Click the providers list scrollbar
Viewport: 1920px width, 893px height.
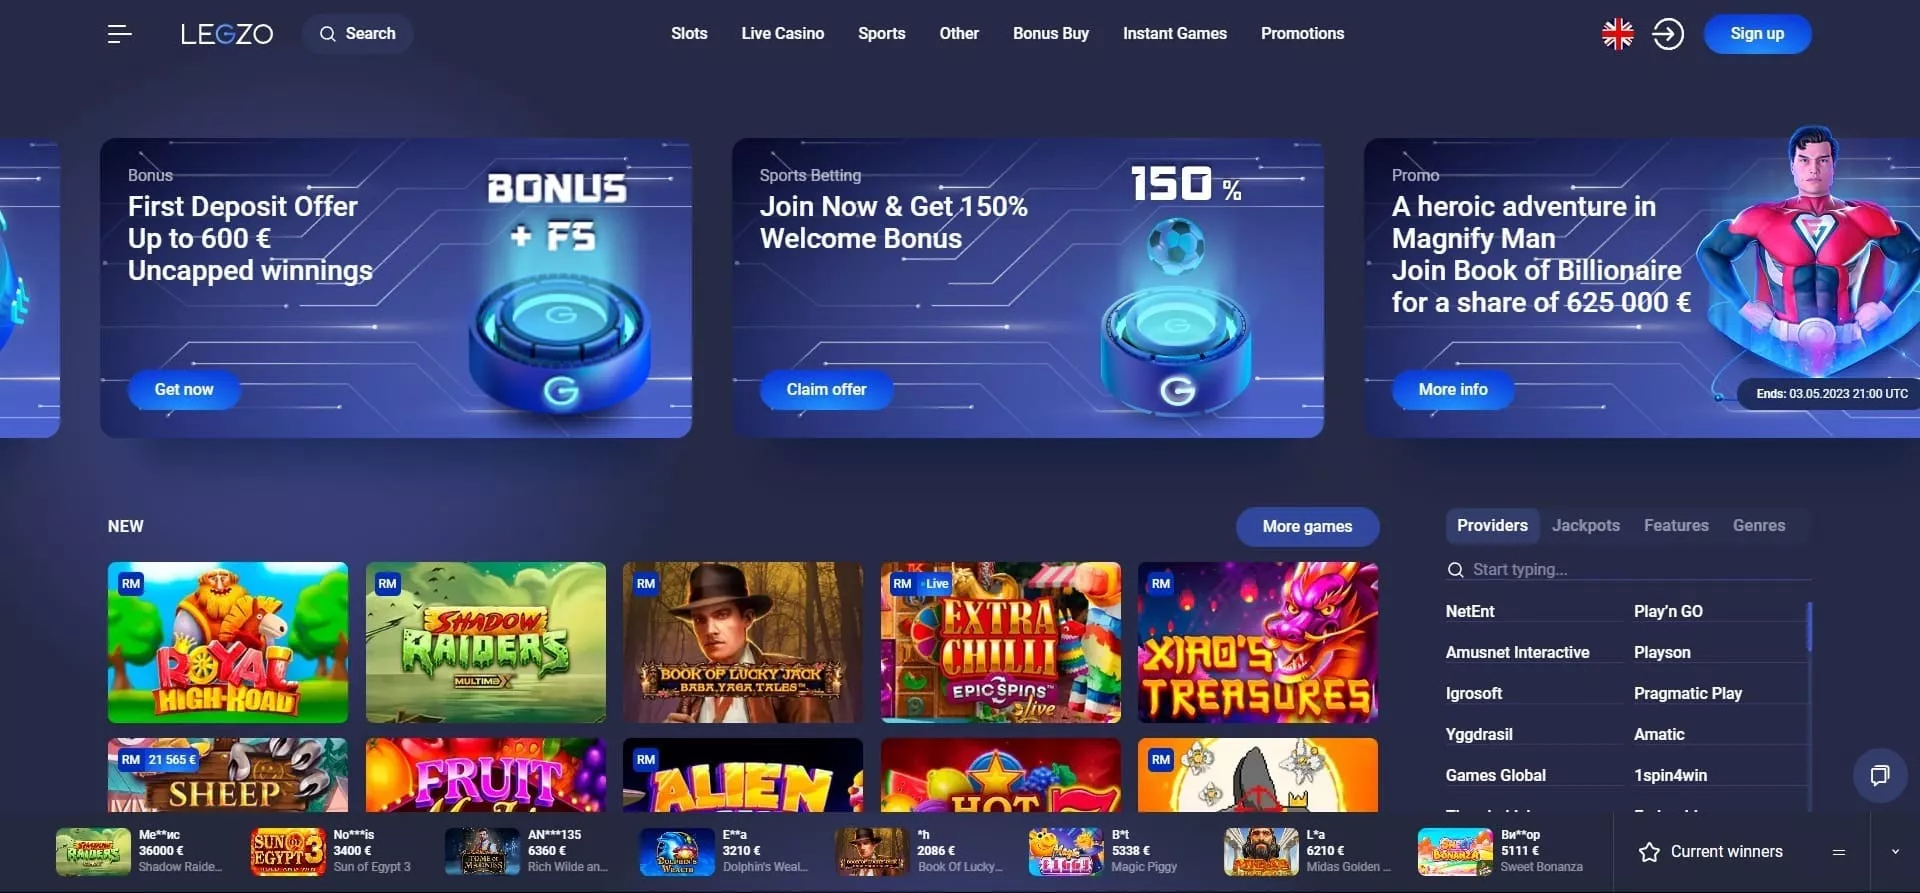coord(1809,626)
